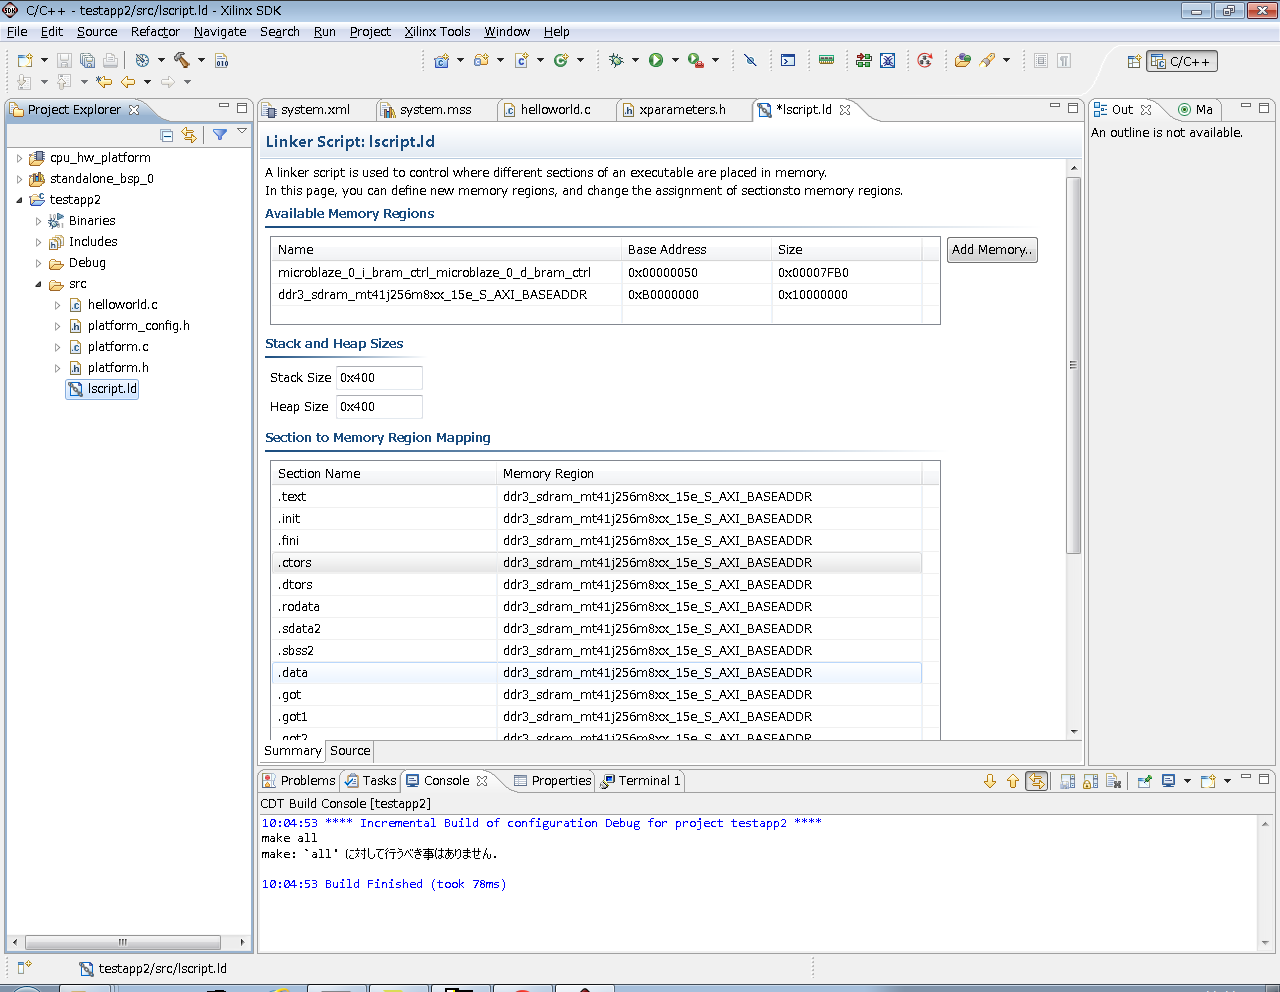Click the hammer Build icon in toolbar

pyautogui.click(x=181, y=60)
